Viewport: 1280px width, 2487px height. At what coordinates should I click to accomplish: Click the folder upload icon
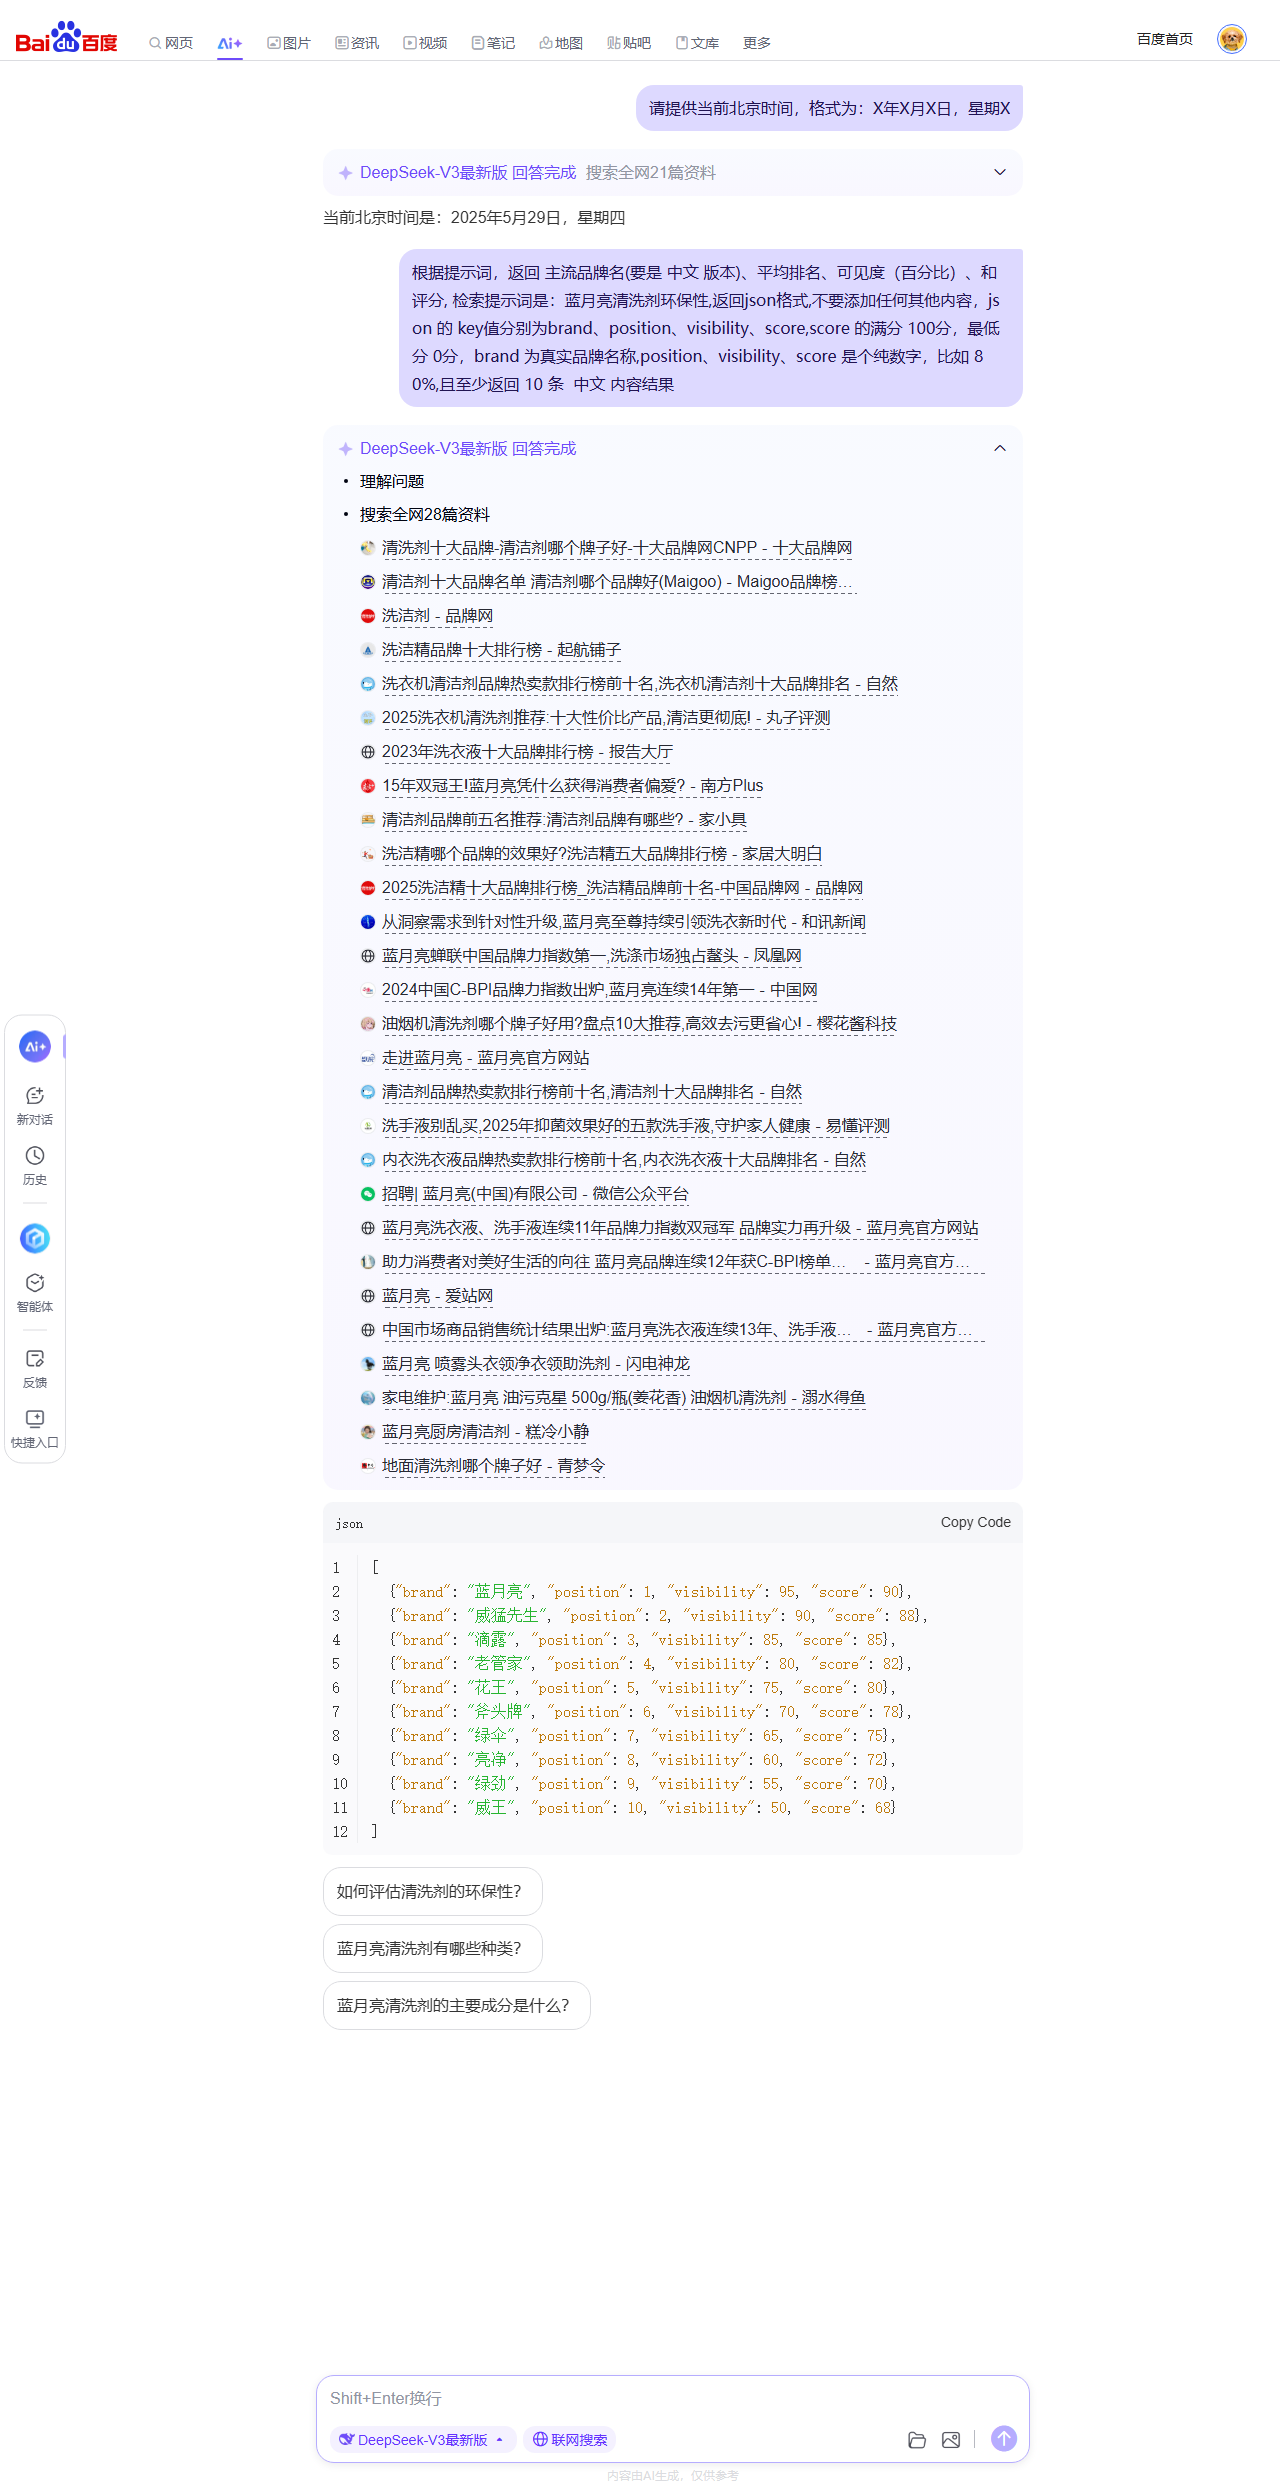click(x=917, y=2440)
